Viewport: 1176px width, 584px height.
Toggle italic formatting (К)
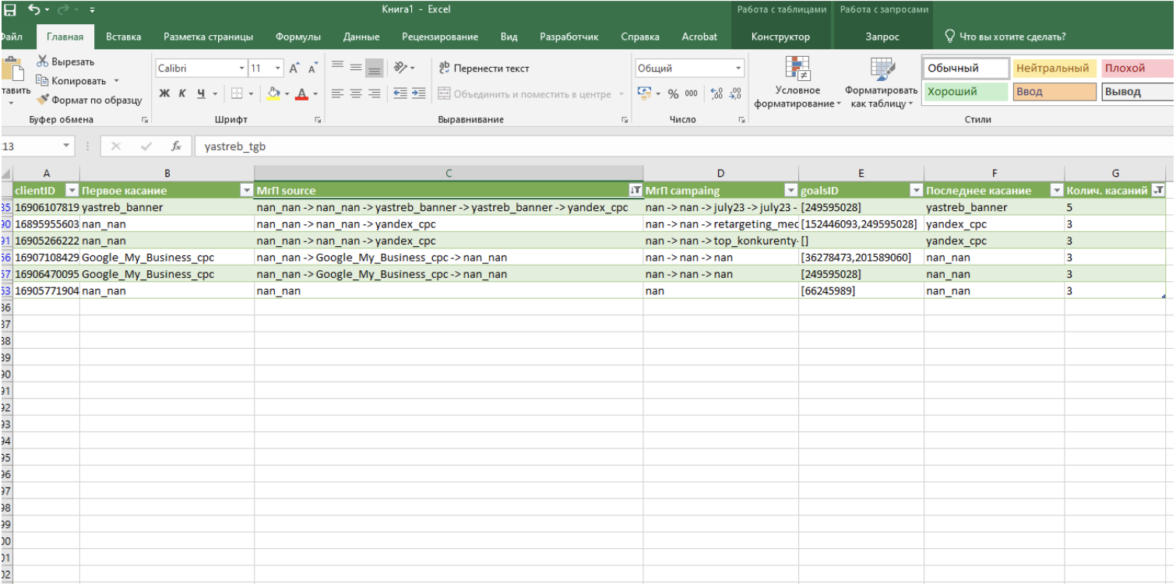[182, 94]
